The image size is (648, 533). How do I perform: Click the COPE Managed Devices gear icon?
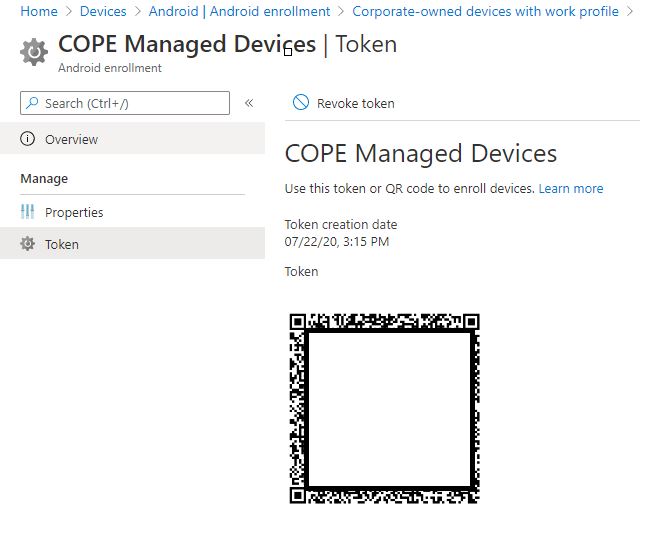(x=34, y=52)
